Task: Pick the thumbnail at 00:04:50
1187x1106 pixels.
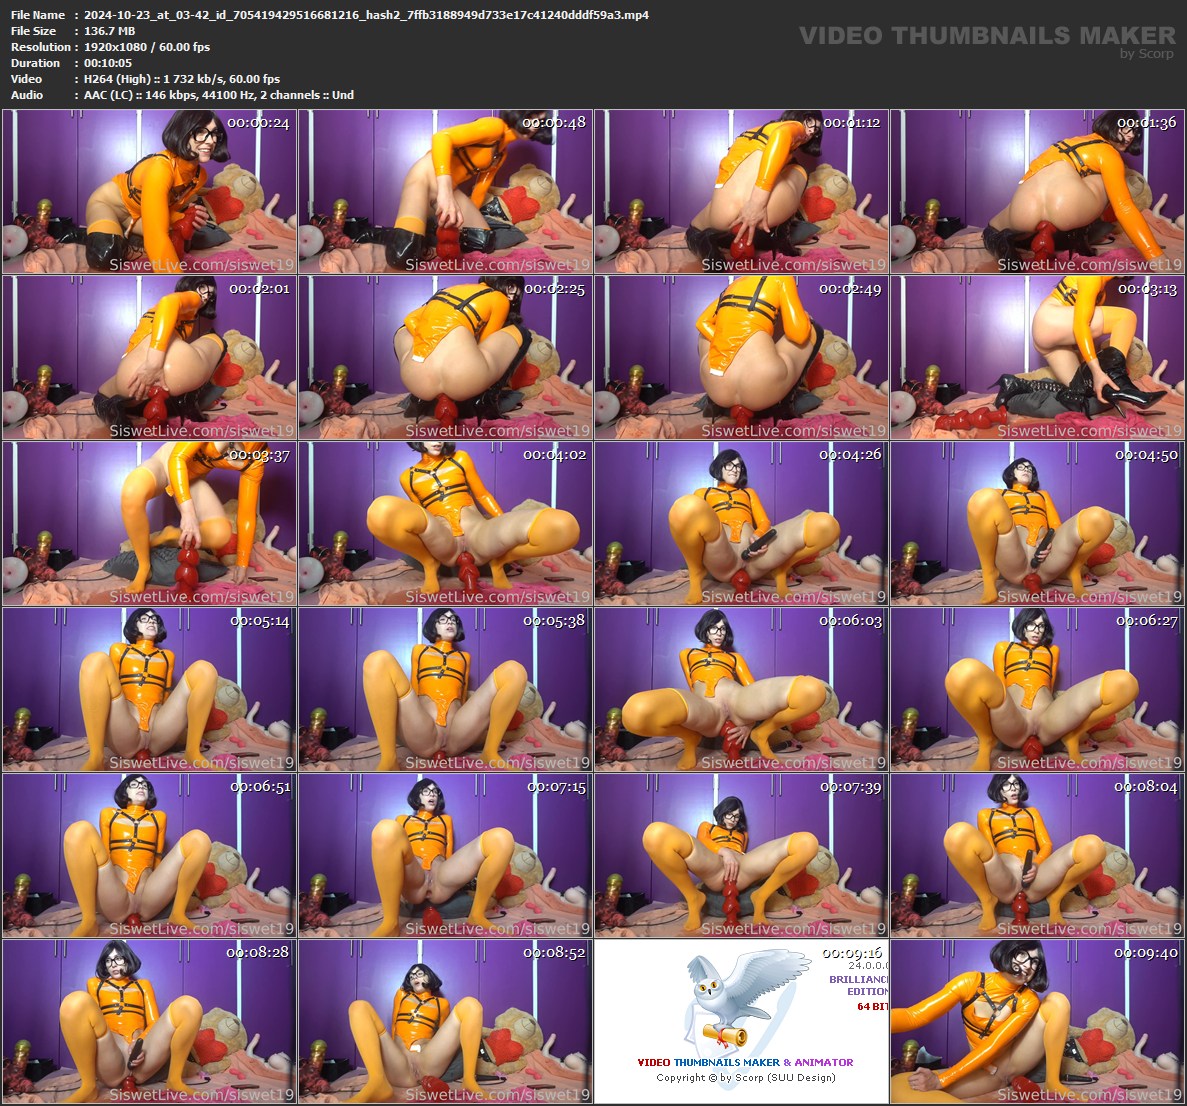Action: (x=1037, y=523)
